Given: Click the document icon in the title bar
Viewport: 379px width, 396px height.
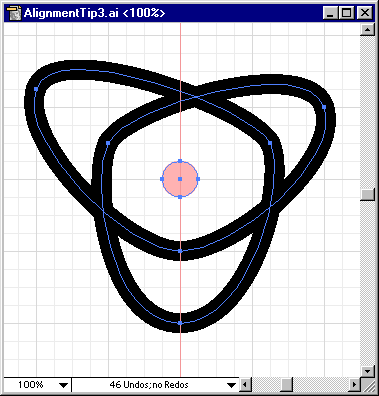Looking at the screenshot, I should [14, 13].
